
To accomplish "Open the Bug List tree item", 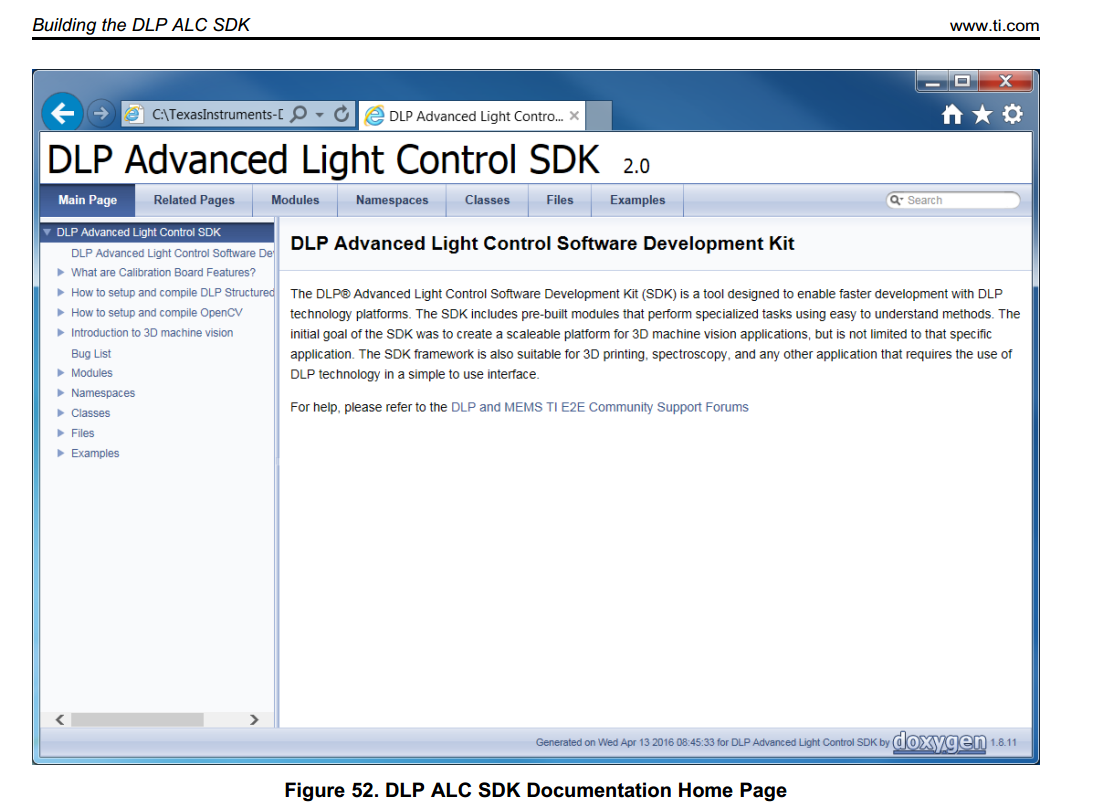I will pos(91,354).
